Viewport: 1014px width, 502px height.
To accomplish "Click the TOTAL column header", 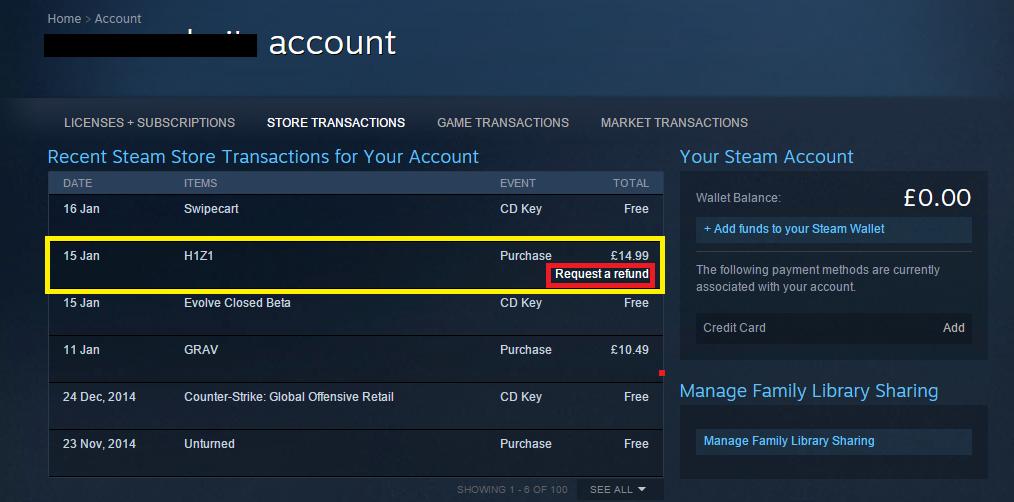I will (631, 183).
